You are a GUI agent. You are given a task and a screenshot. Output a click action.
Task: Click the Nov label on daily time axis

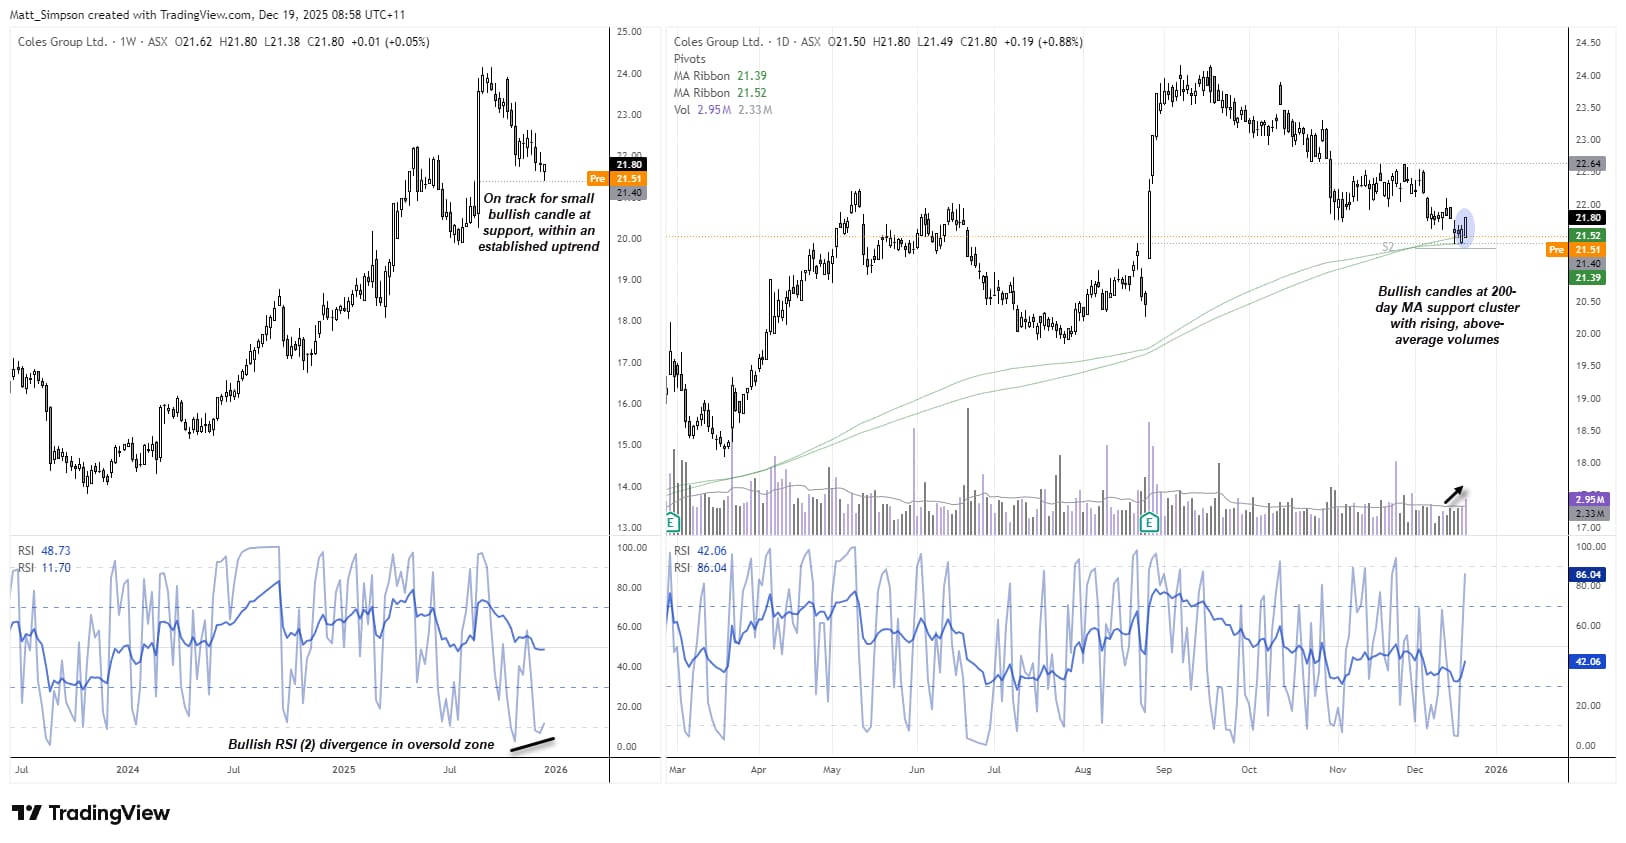point(1338,769)
